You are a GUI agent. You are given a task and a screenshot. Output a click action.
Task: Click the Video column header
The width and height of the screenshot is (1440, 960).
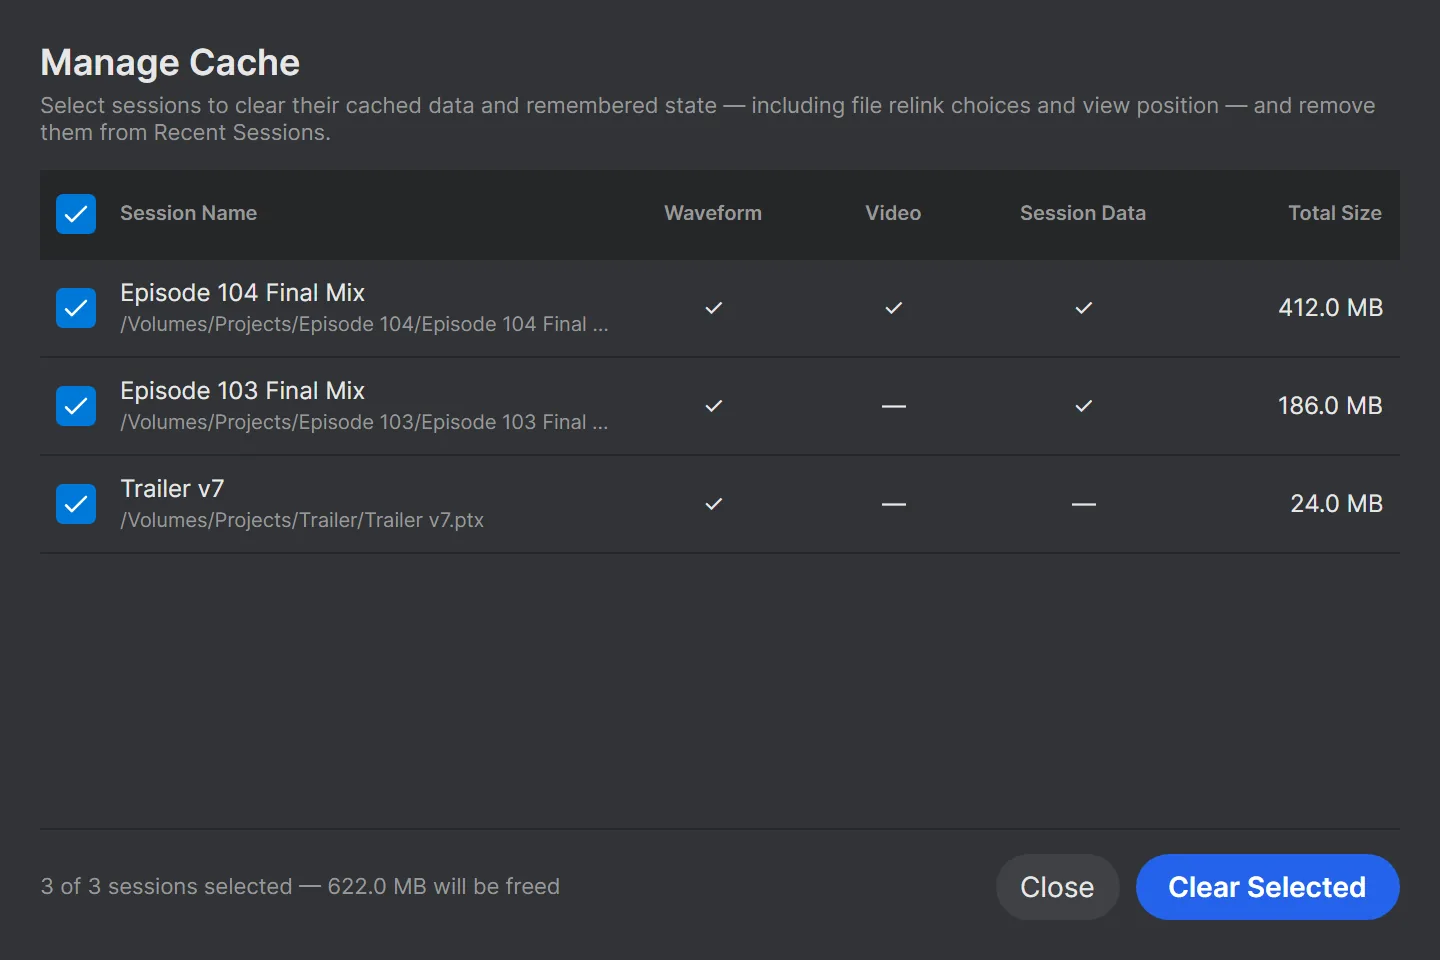(x=893, y=213)
